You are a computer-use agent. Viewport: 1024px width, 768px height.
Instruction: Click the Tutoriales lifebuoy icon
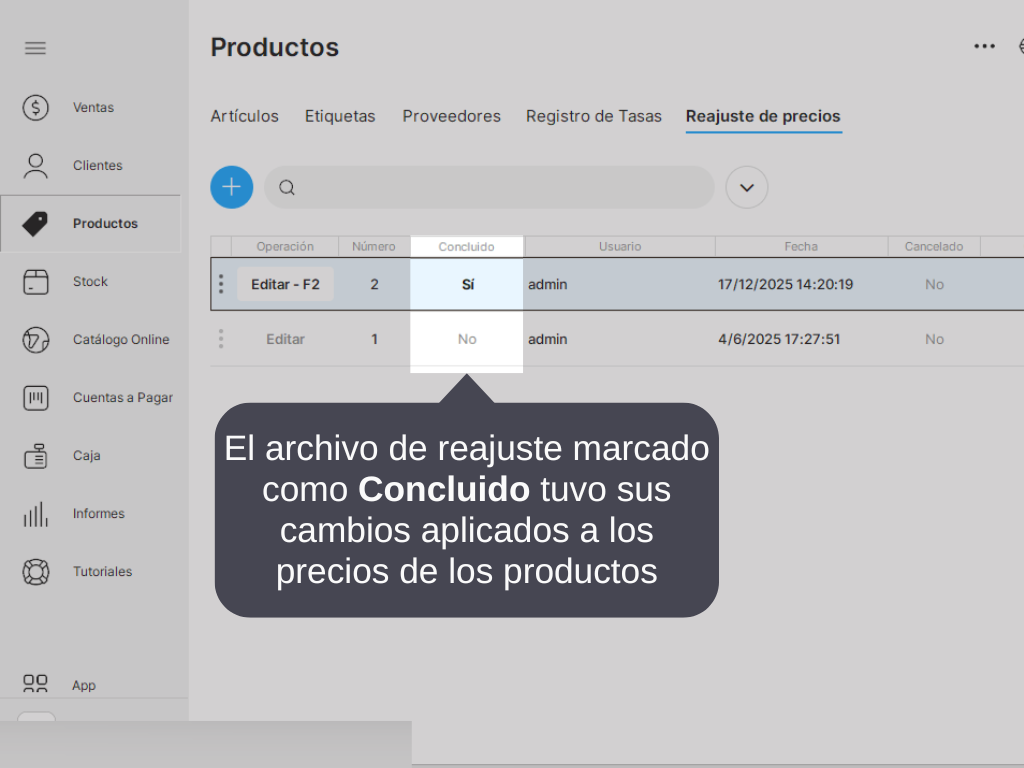coord(35,571)
